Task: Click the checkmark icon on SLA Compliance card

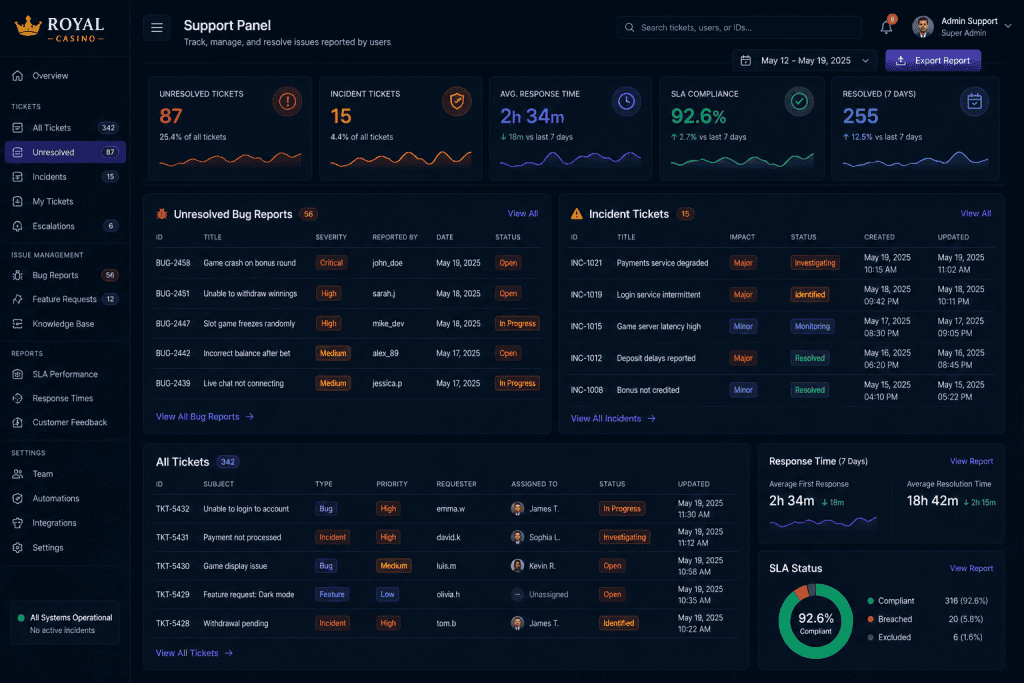Action: (799, 101)
